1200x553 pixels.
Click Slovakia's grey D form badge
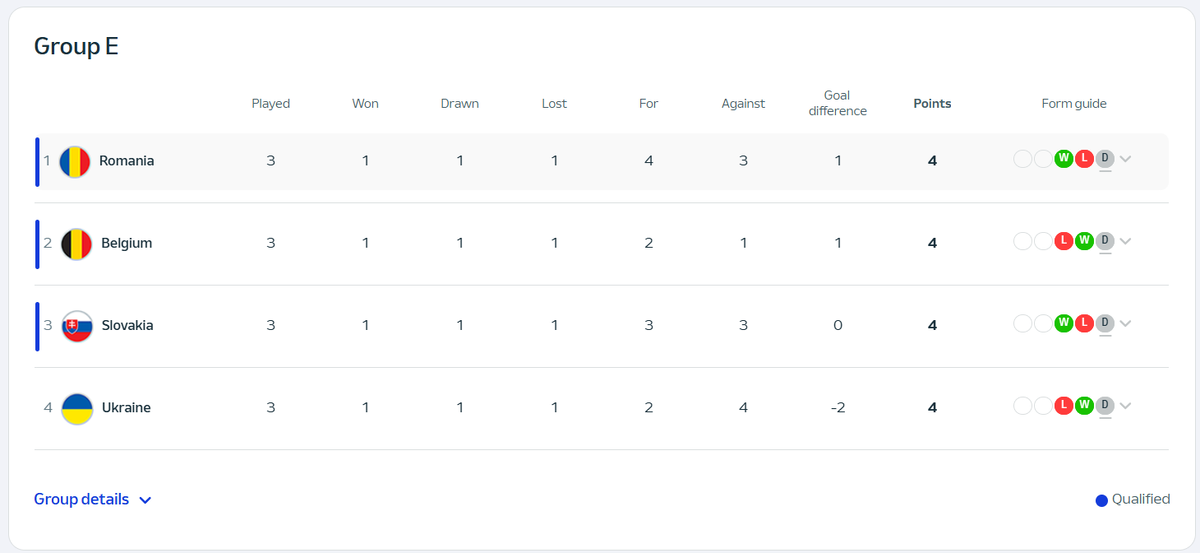pyautogui.click(x=1104, y=323)
